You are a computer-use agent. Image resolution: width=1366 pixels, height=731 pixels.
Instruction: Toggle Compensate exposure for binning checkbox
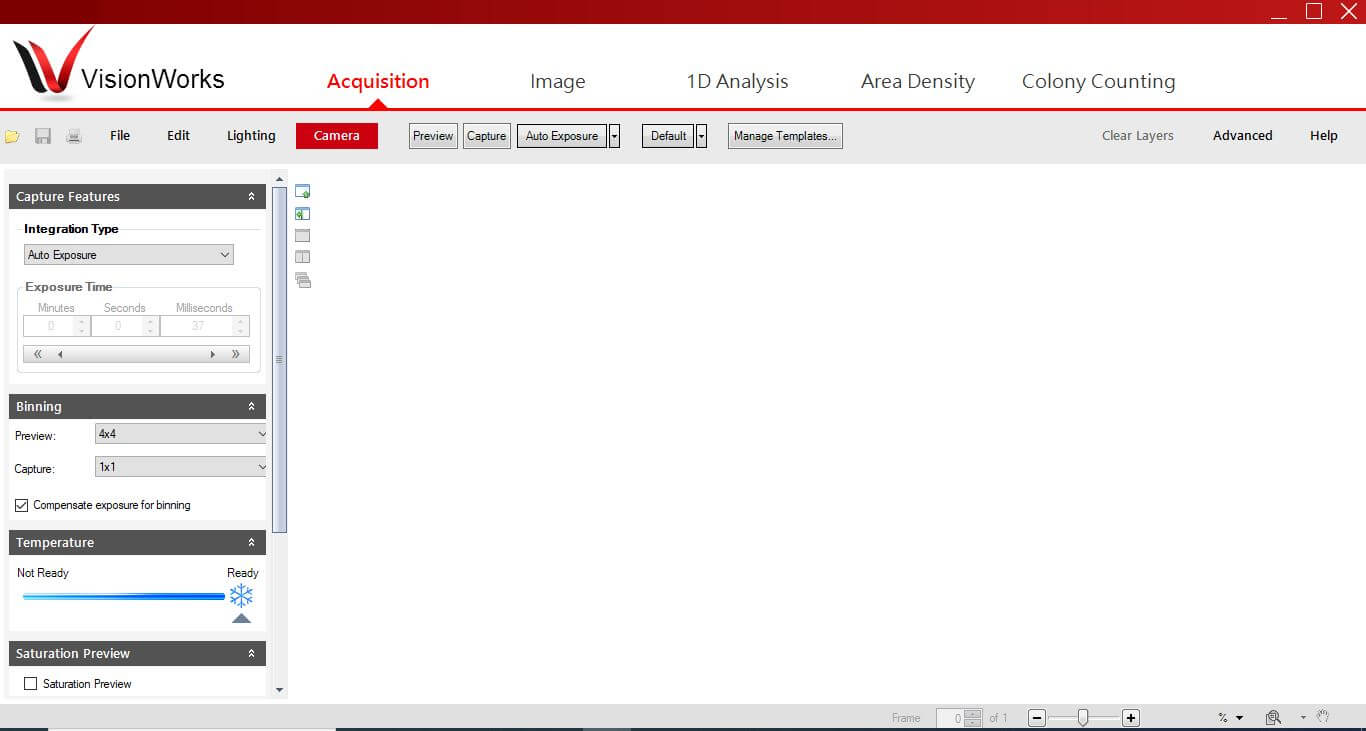click(22, 505)
